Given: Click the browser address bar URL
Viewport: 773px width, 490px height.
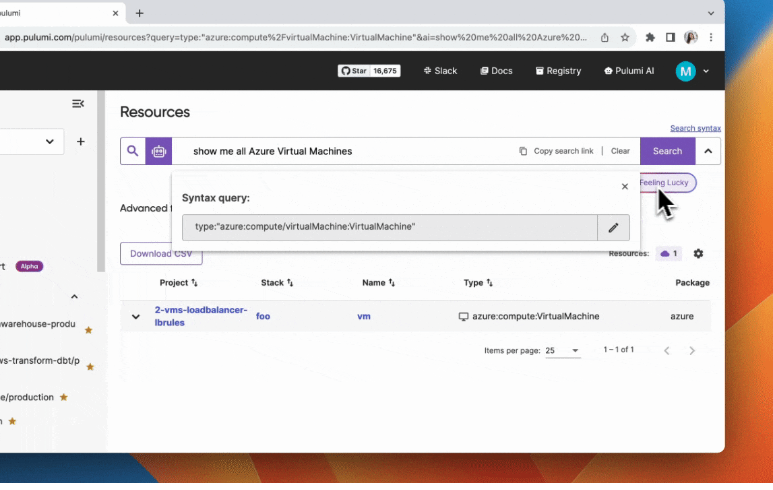Looking at the screenshot, I should click(296, 37).
